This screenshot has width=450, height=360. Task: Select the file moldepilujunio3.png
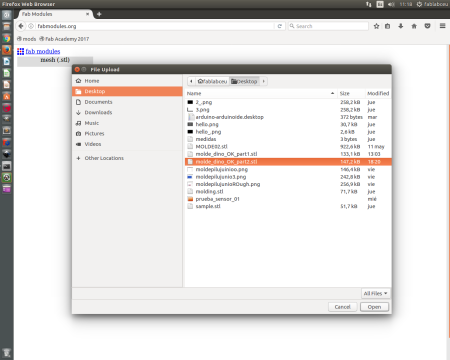point(288,177)
